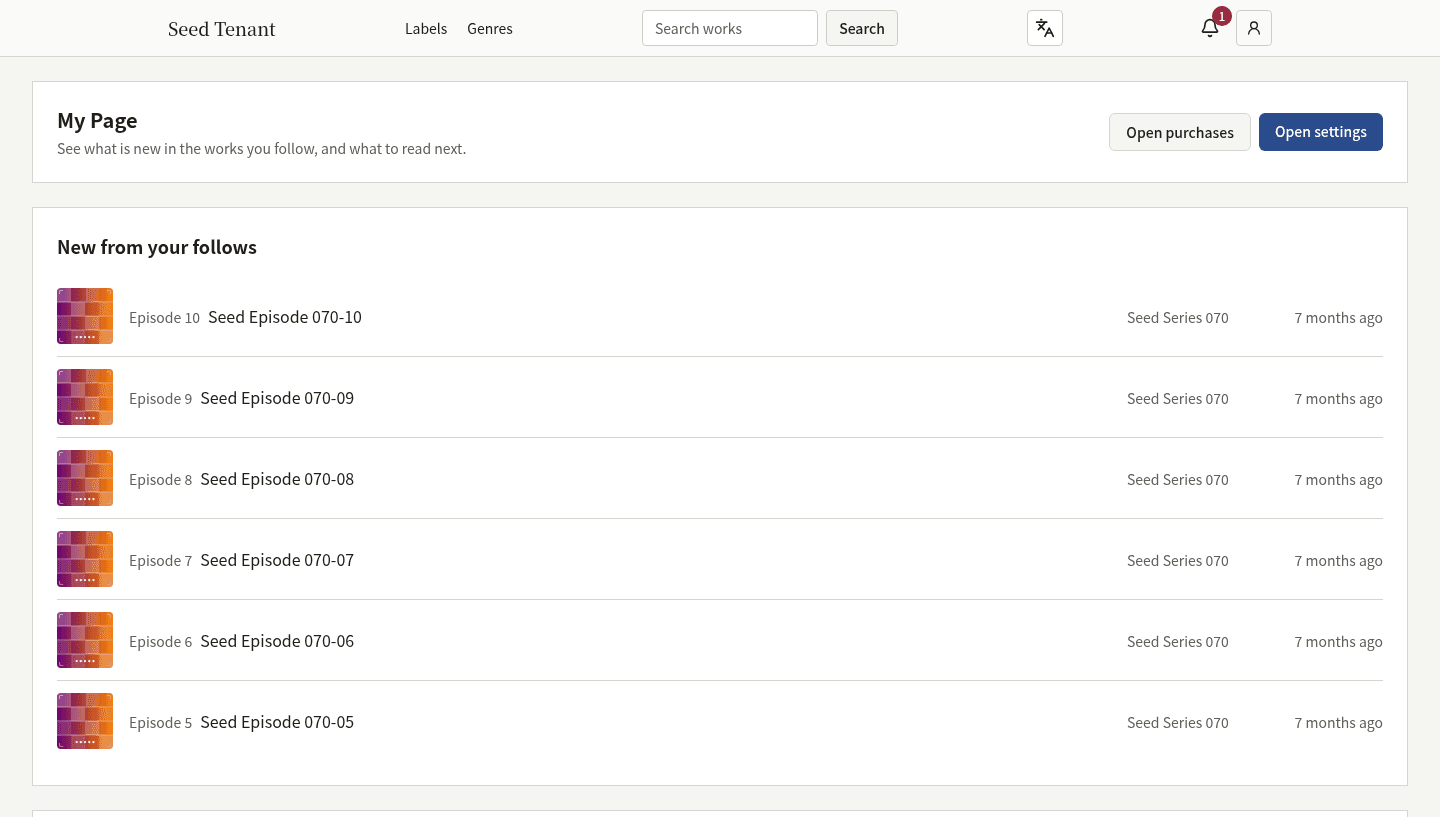
Task: Click the Episode 7 cover thumbnail
Action: coord(85,559)
